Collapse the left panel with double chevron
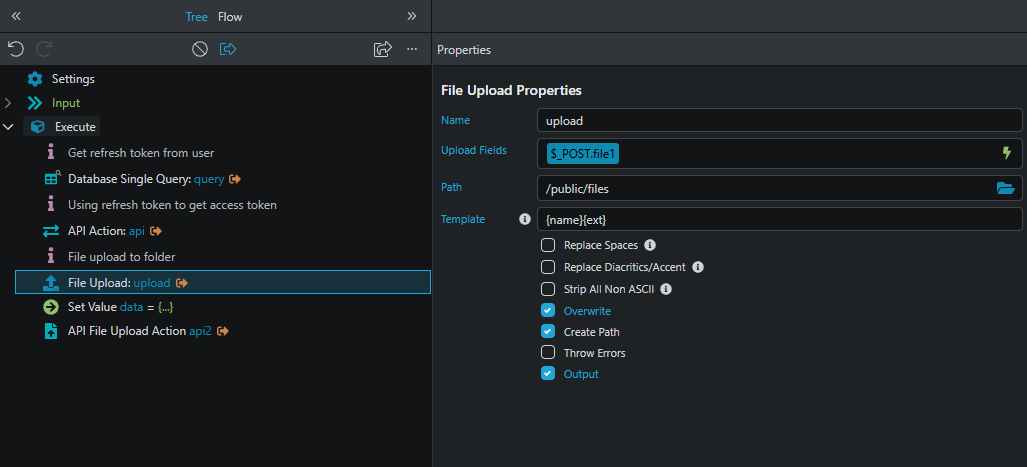The height and width of the screenshot is (467, 1027). pos(16,16)
